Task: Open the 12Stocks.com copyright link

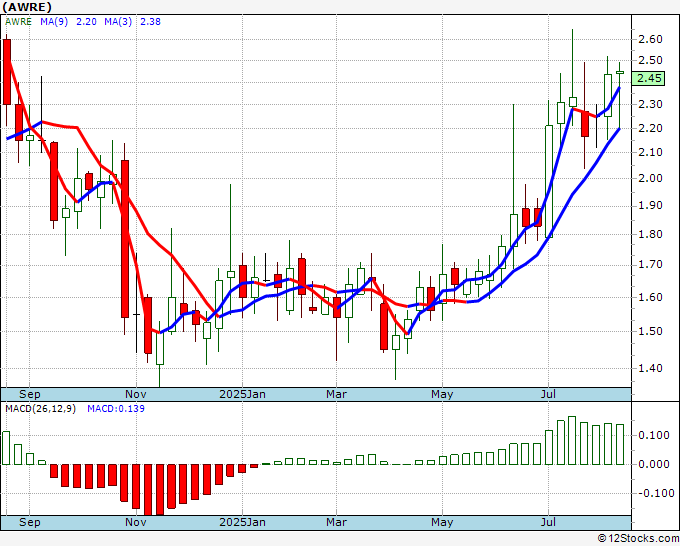Action: [638, 539]
